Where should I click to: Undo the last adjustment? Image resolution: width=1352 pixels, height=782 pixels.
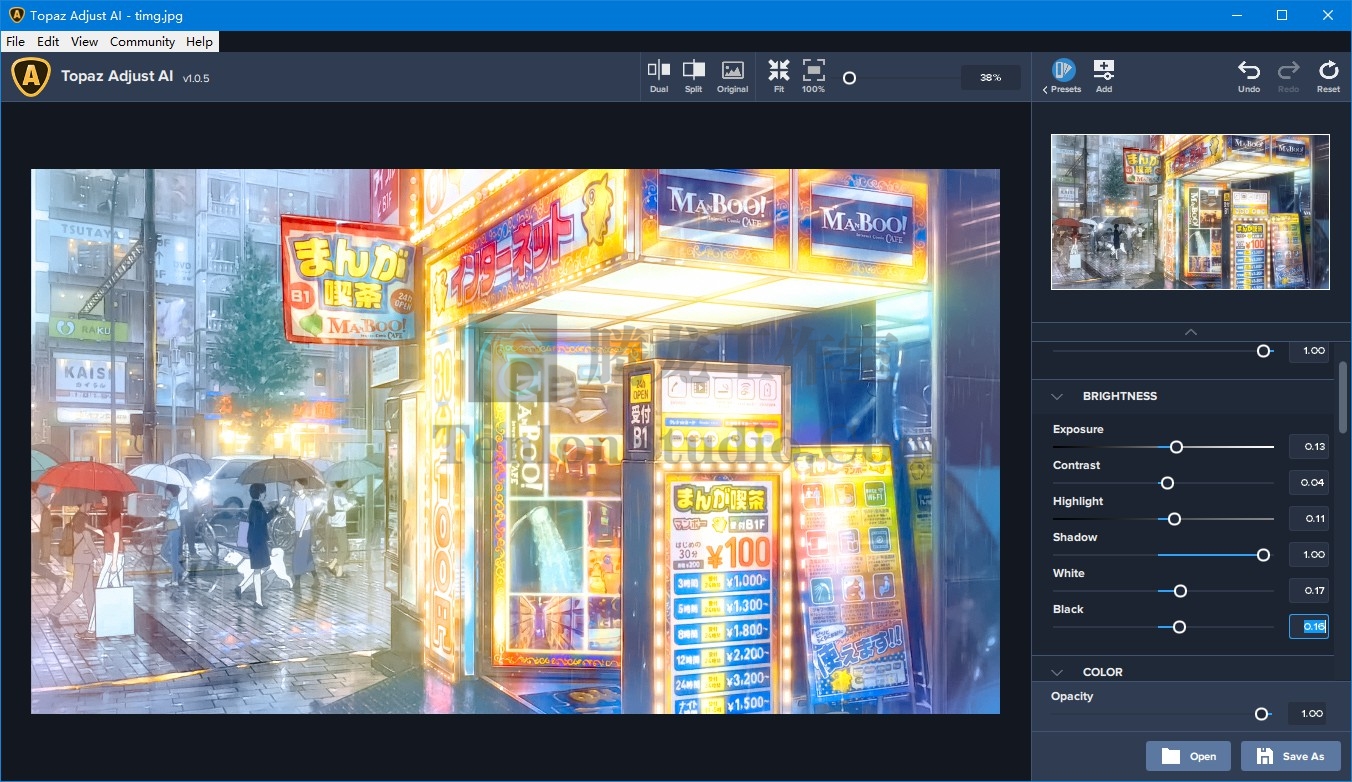tap(1249, 76)
